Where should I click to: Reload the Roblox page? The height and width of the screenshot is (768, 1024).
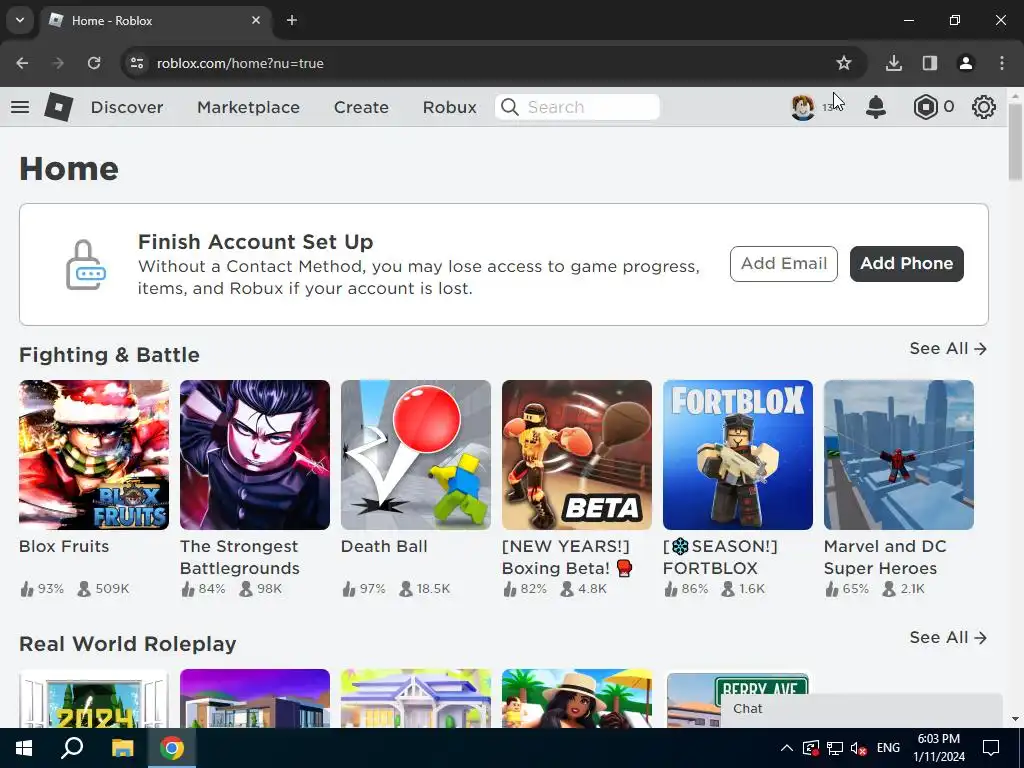tap(94, 63)
